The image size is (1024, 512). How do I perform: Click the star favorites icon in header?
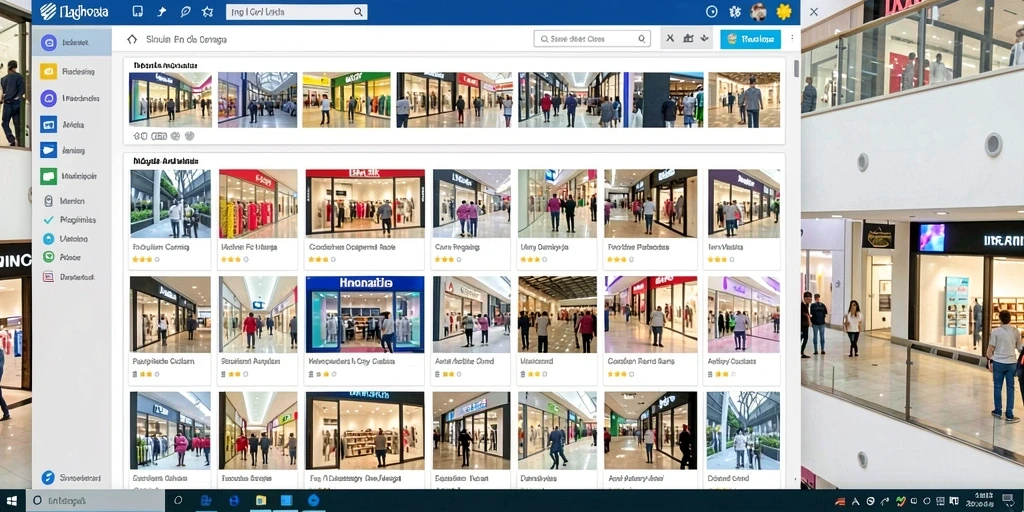click(x=208, y=12)
